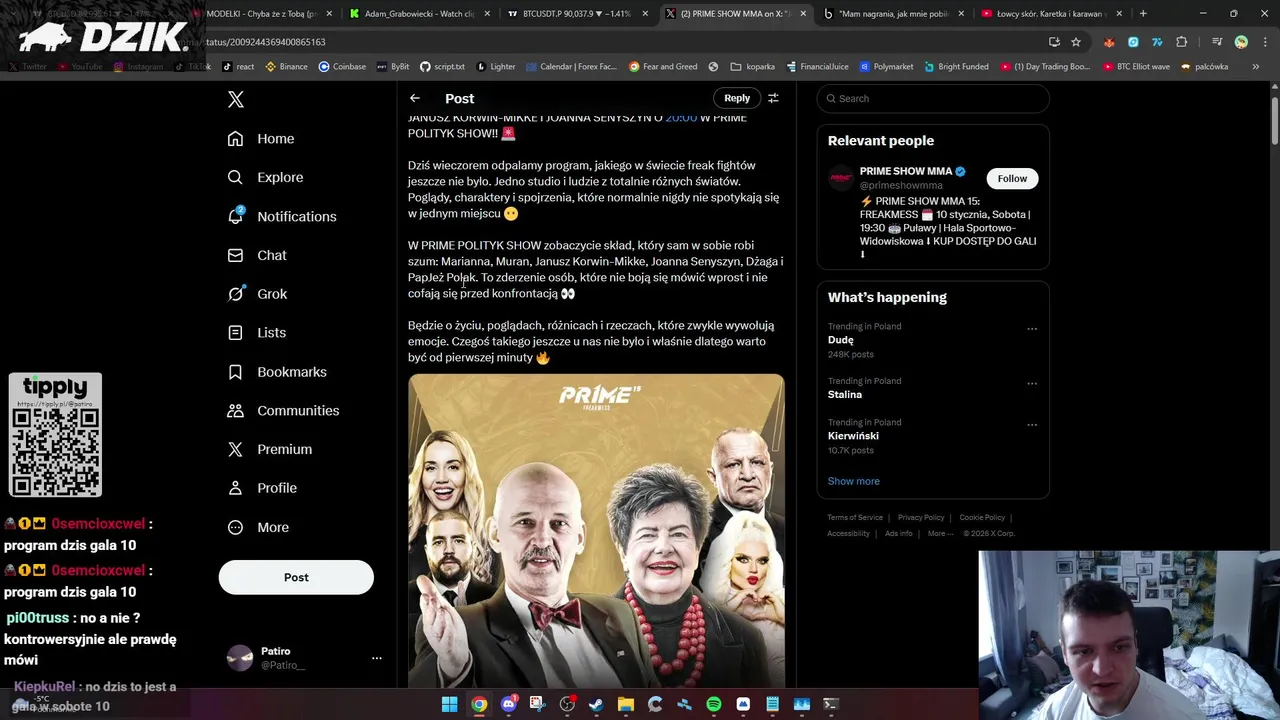The image size is (1280, 720).
Task: Close the PRIME SHOW MMA tab
Action: point(802,14)
